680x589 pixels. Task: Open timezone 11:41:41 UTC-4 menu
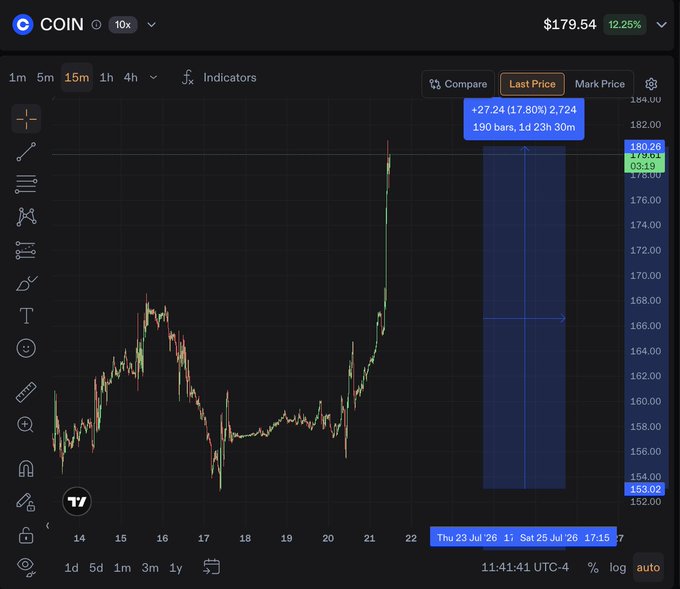[x=525, y=567]
